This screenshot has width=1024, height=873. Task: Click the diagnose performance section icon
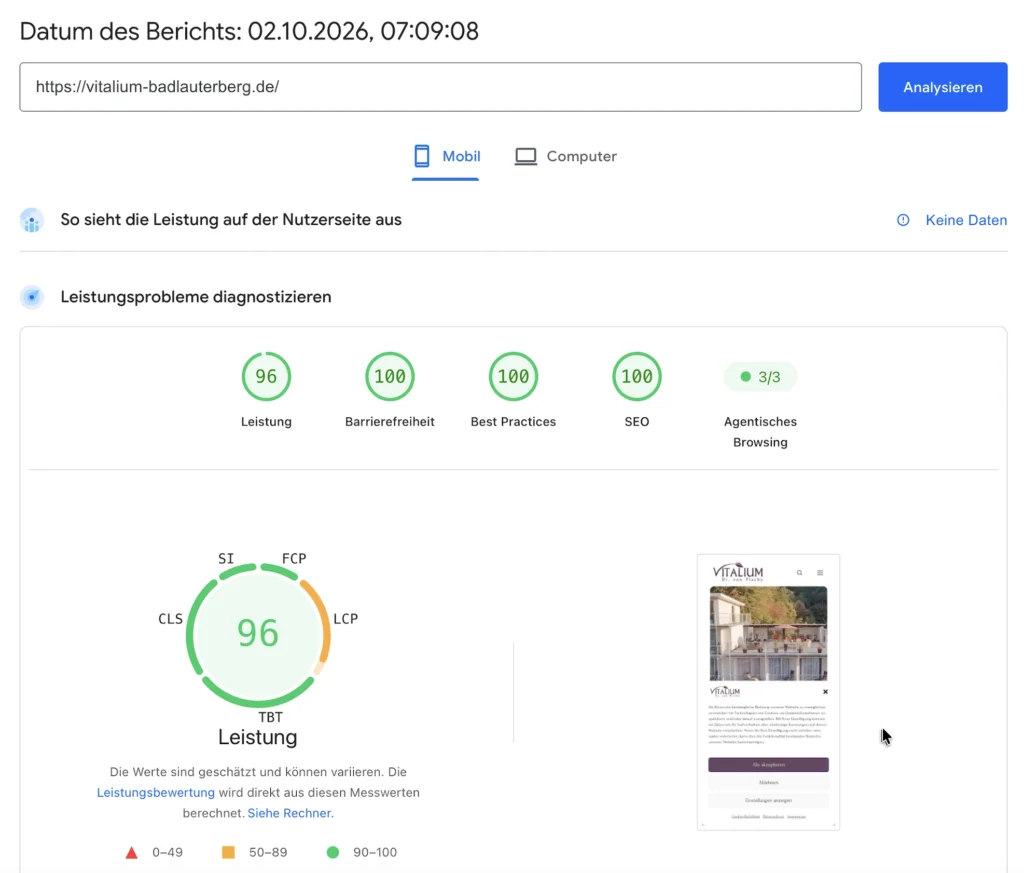pyautogui.click(x=31, y=297)
